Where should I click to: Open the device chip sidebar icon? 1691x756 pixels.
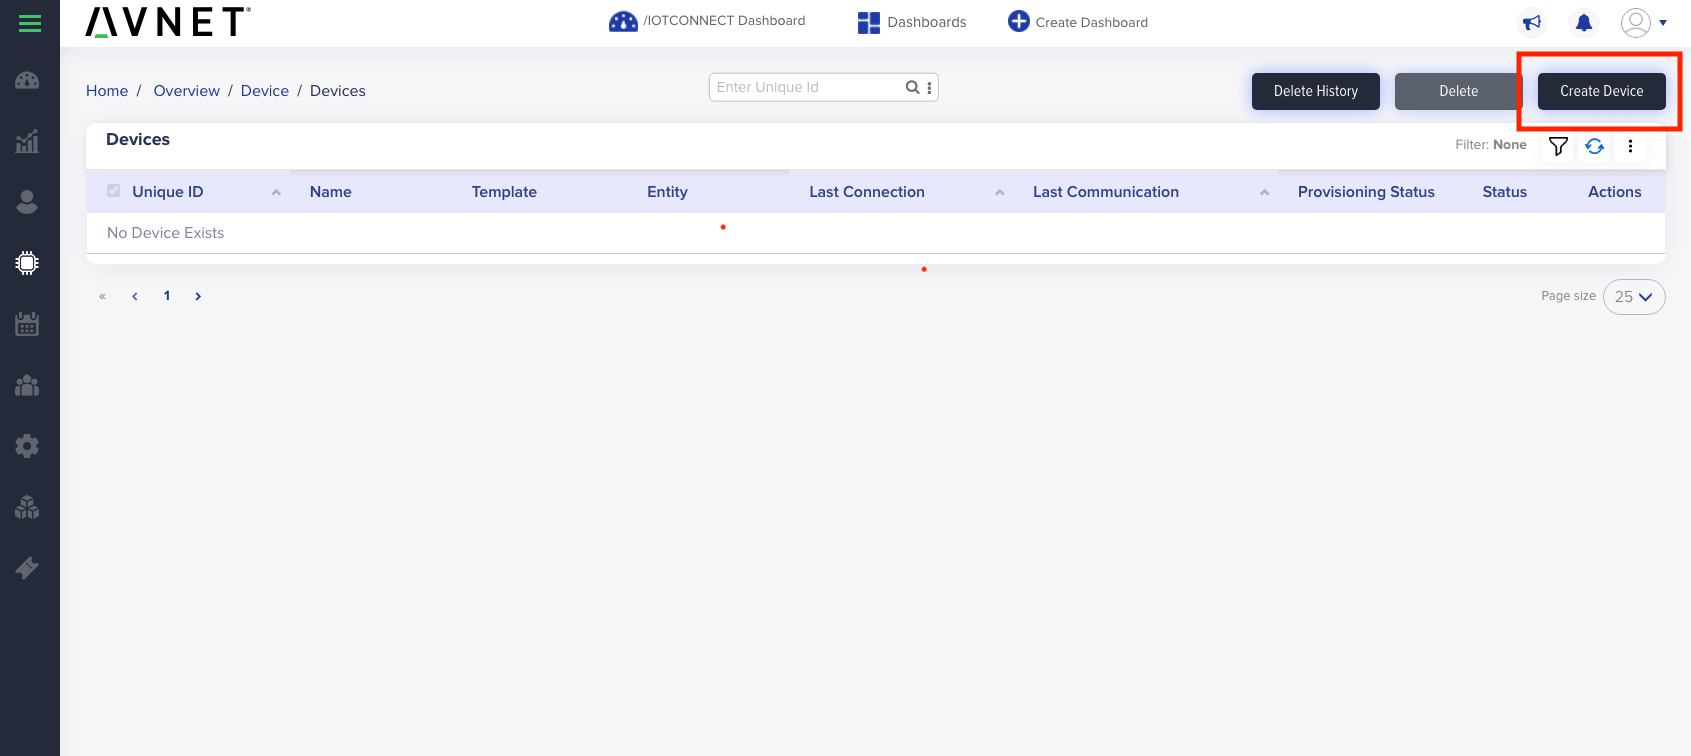[27, 263]
